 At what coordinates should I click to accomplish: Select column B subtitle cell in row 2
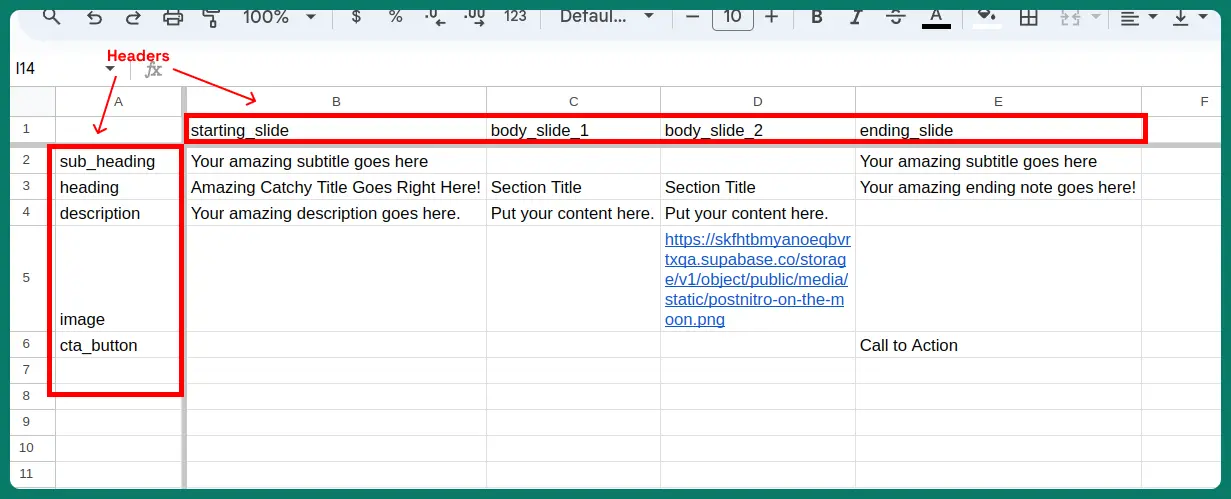coord(336,161)
